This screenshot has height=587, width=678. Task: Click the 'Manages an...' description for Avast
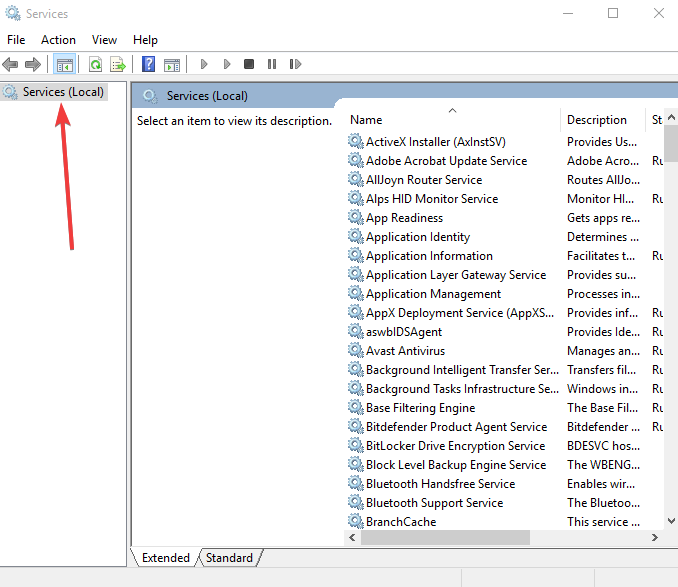click(x=603, y=351)
